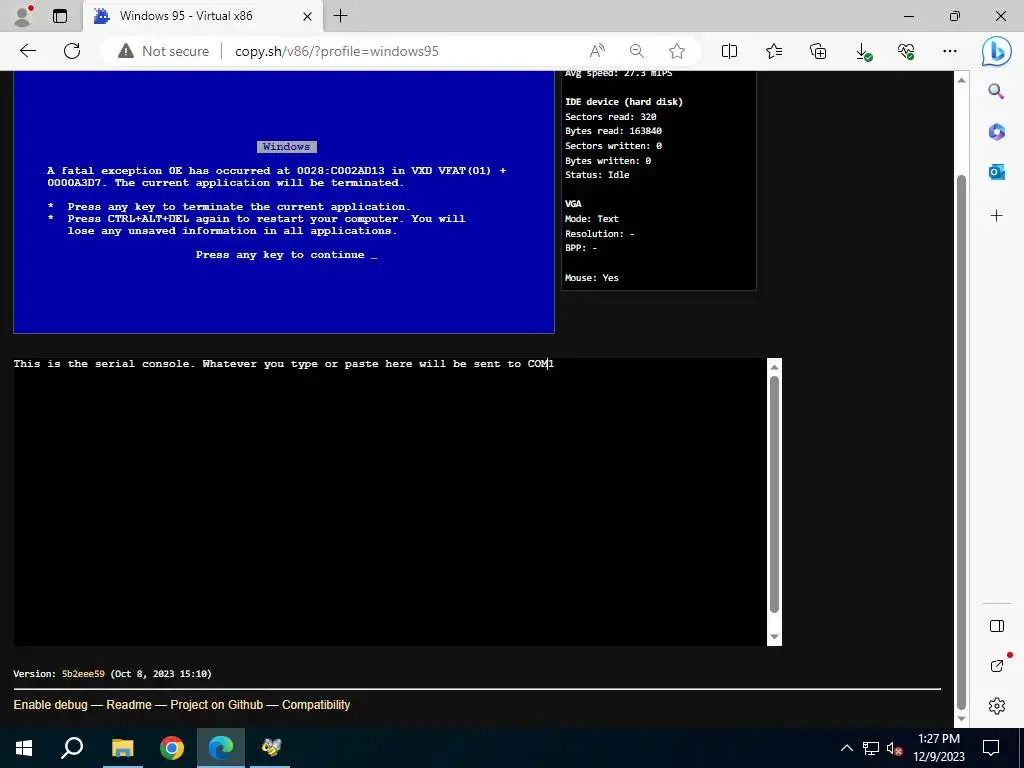Click the muted volume tray icon

pyautogui.click(x=894, y=748)
